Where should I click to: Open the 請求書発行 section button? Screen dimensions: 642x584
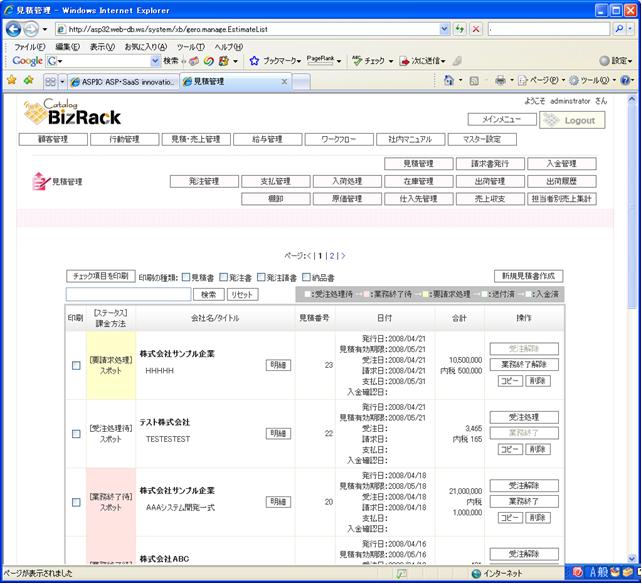pos(490,164)
